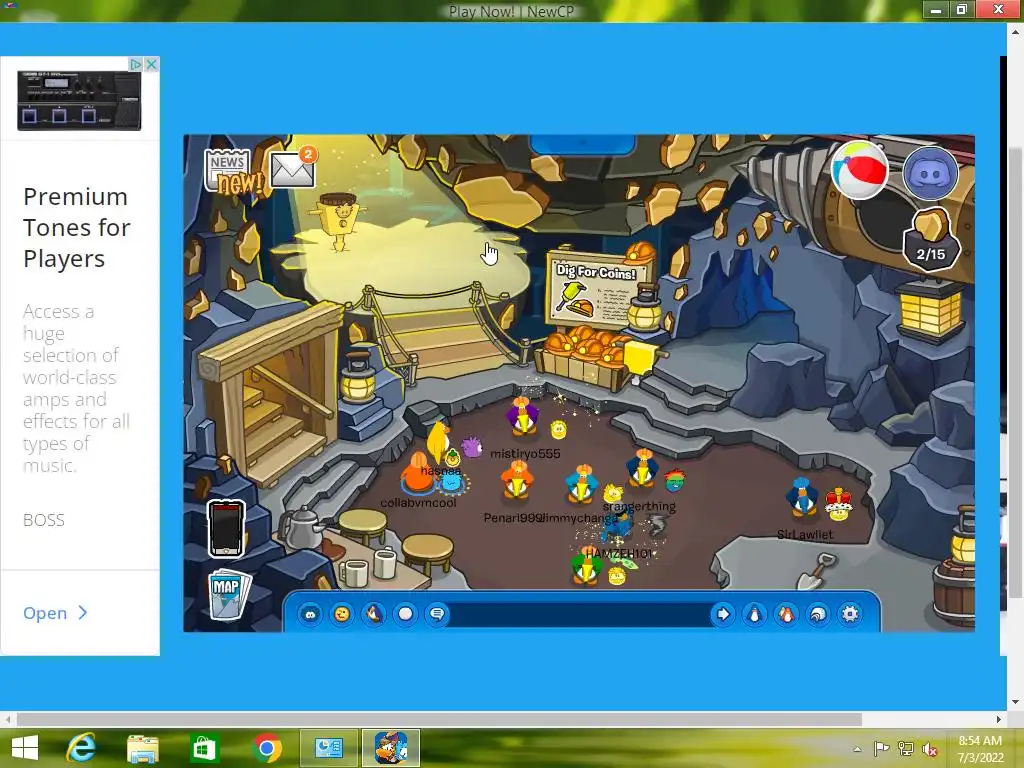Click the Dig For Coins! sign
This screenshot has height=768, width=1024.
[598, 291]
